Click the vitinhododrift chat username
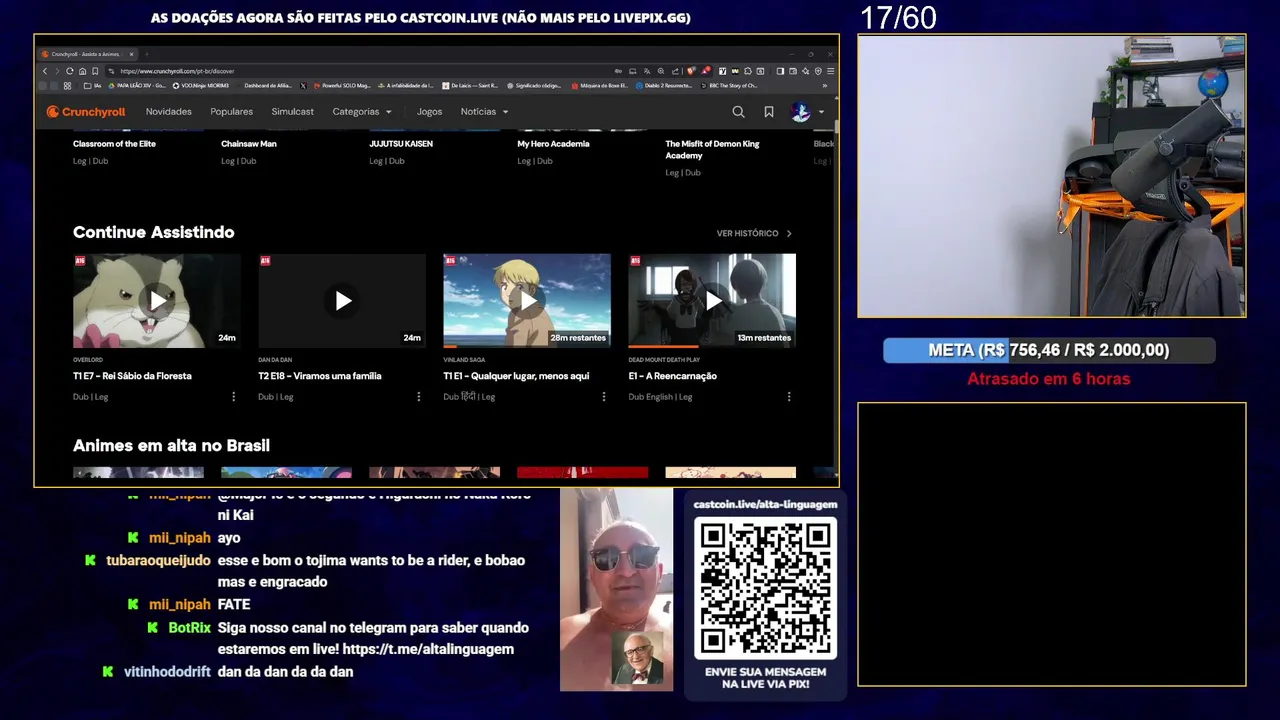The width and height of the screenshot is (1280, 720). click(x=167, y=672)
